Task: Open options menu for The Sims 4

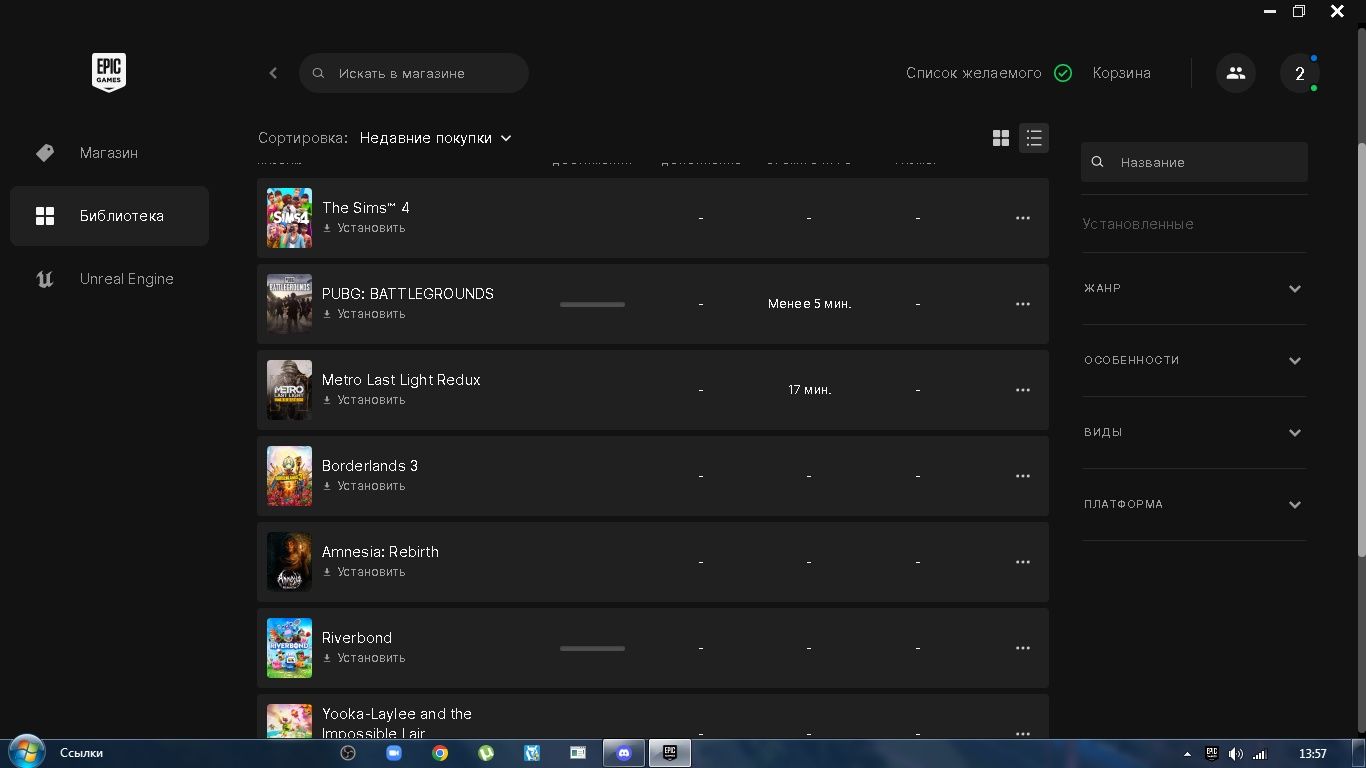Action: point(1023,218)
